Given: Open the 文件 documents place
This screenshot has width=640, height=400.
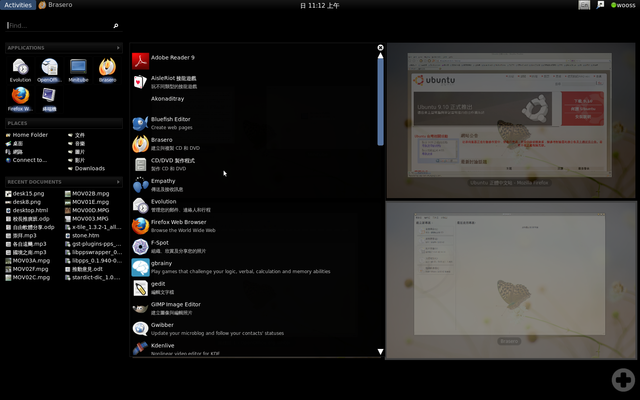Looking at the screenshot, I should (76, 135).
